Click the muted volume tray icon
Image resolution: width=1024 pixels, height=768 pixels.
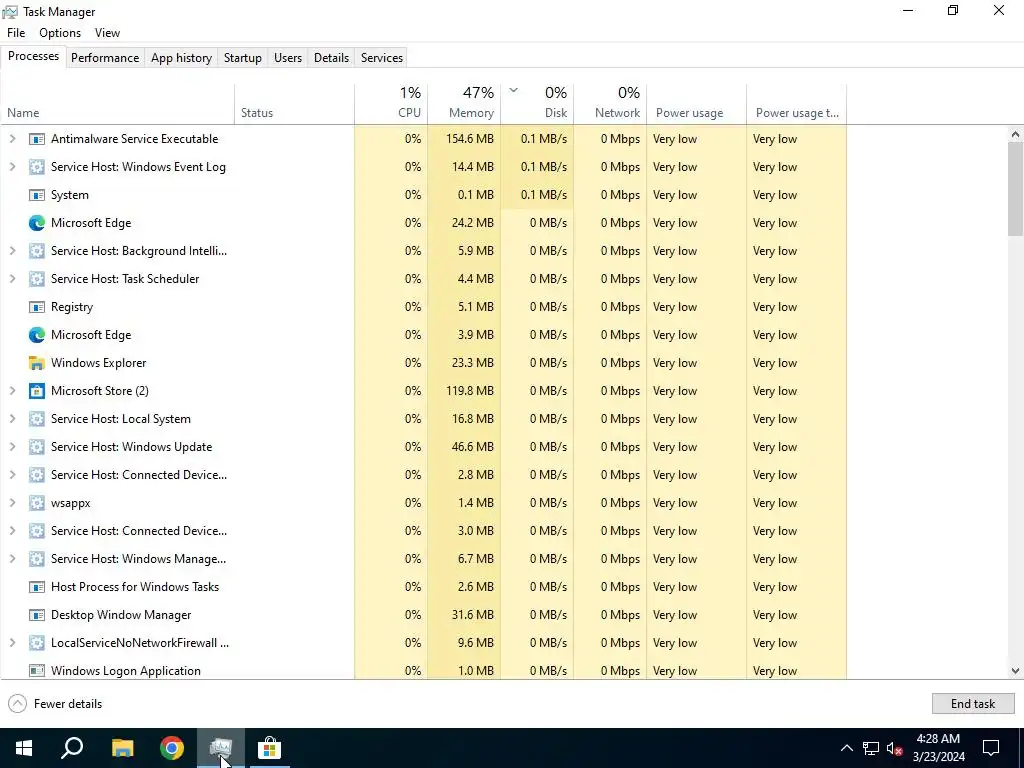tap(895, 748)
